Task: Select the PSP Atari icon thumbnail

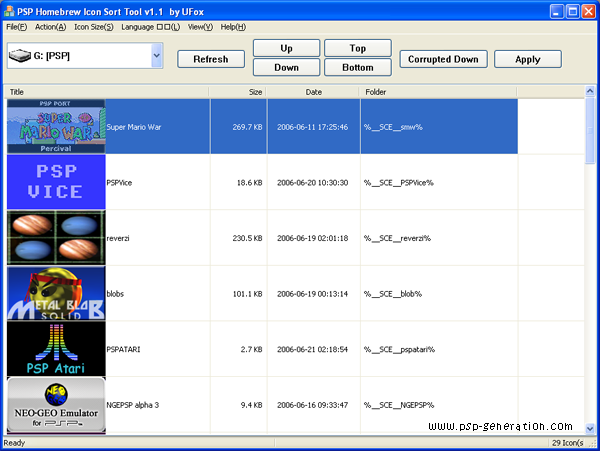Action: [56, 349]
